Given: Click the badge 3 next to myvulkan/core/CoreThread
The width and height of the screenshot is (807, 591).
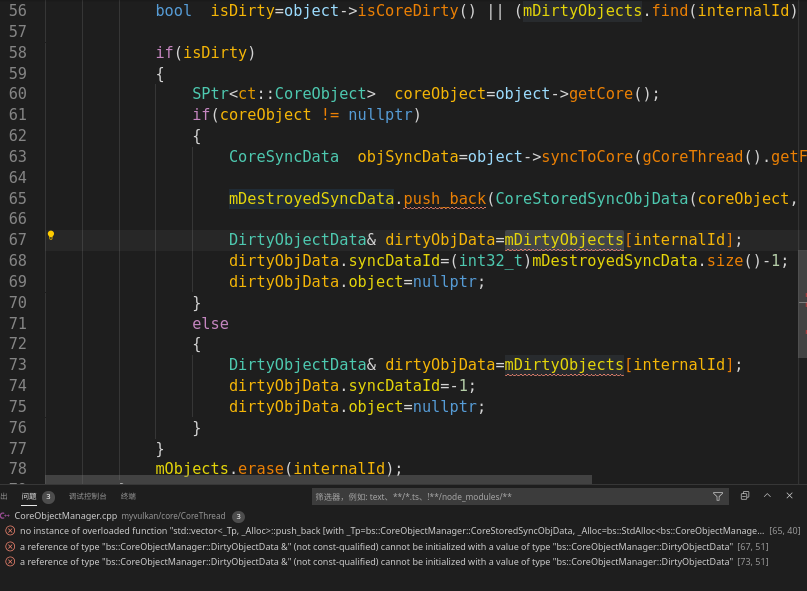Looking at the screenshot, I should (x=238, y=516).
